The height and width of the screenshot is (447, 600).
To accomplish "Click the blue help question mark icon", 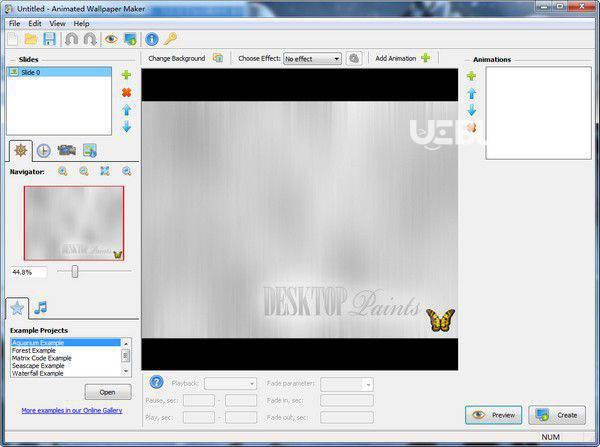I will point(157,382).
